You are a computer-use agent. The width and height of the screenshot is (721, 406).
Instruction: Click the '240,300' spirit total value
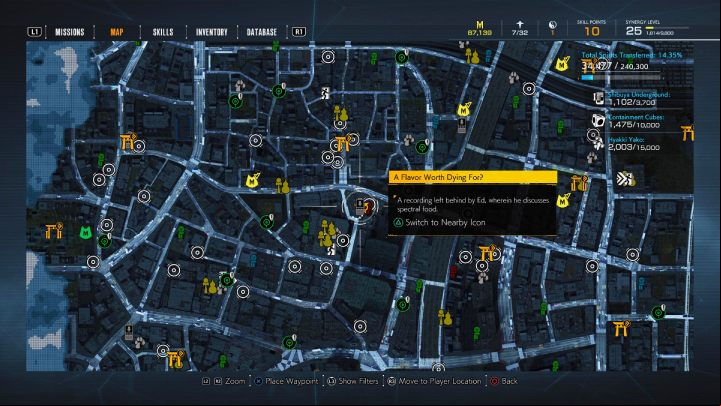coord(634,67)
